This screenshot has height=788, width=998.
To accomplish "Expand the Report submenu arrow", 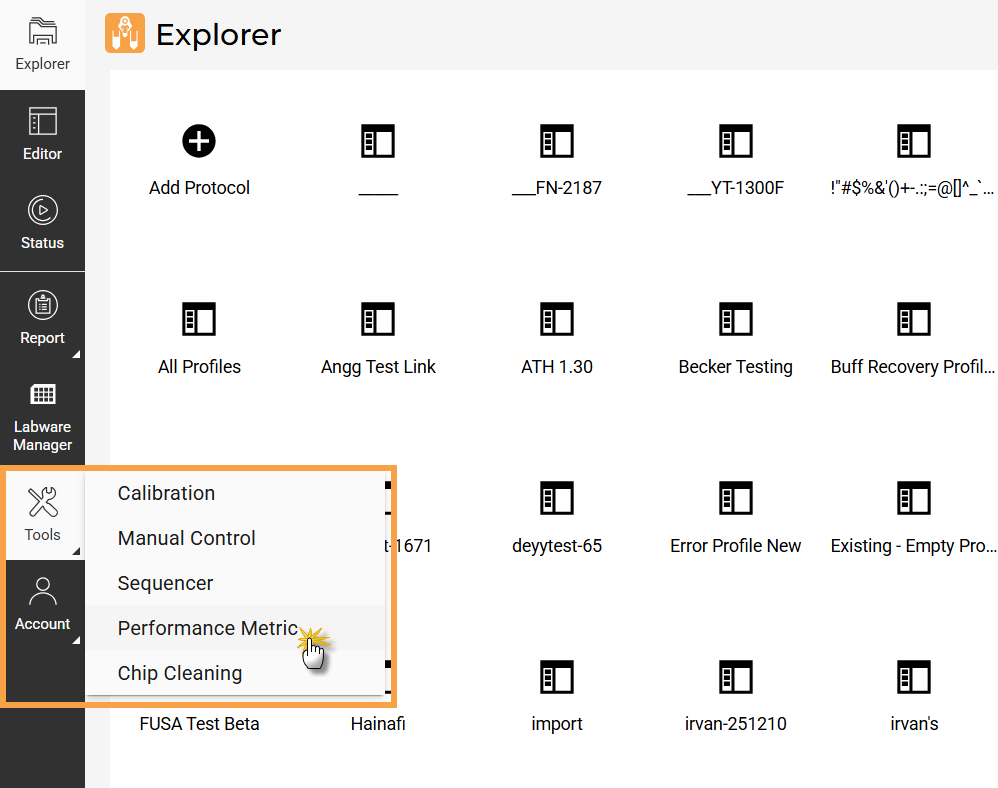I will (76, 355).
